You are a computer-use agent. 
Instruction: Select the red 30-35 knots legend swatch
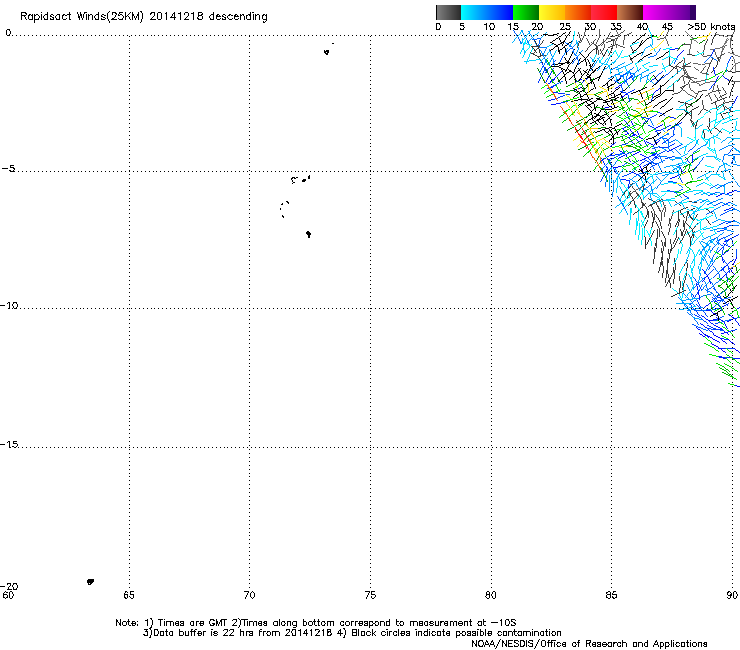click(604, 12)
